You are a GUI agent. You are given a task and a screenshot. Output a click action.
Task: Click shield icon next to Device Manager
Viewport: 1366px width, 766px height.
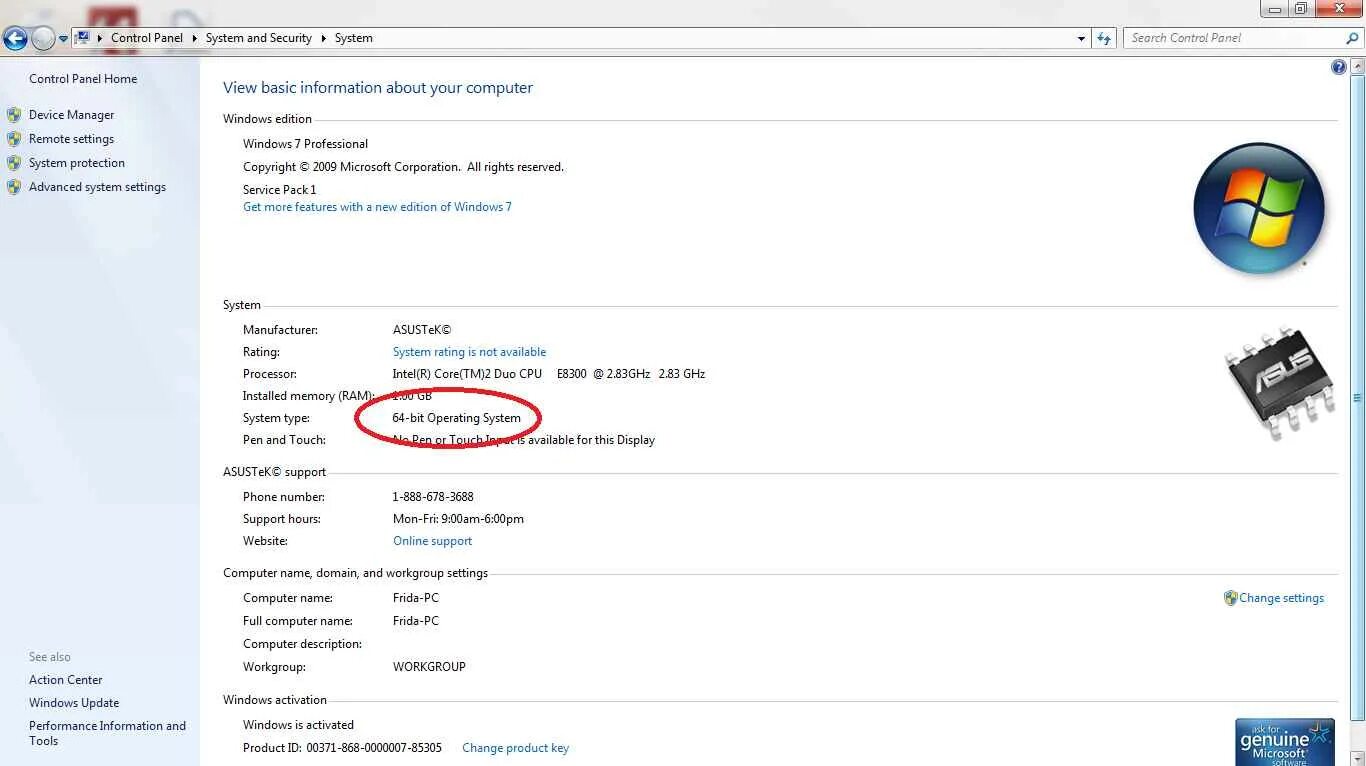pos(14,115)
